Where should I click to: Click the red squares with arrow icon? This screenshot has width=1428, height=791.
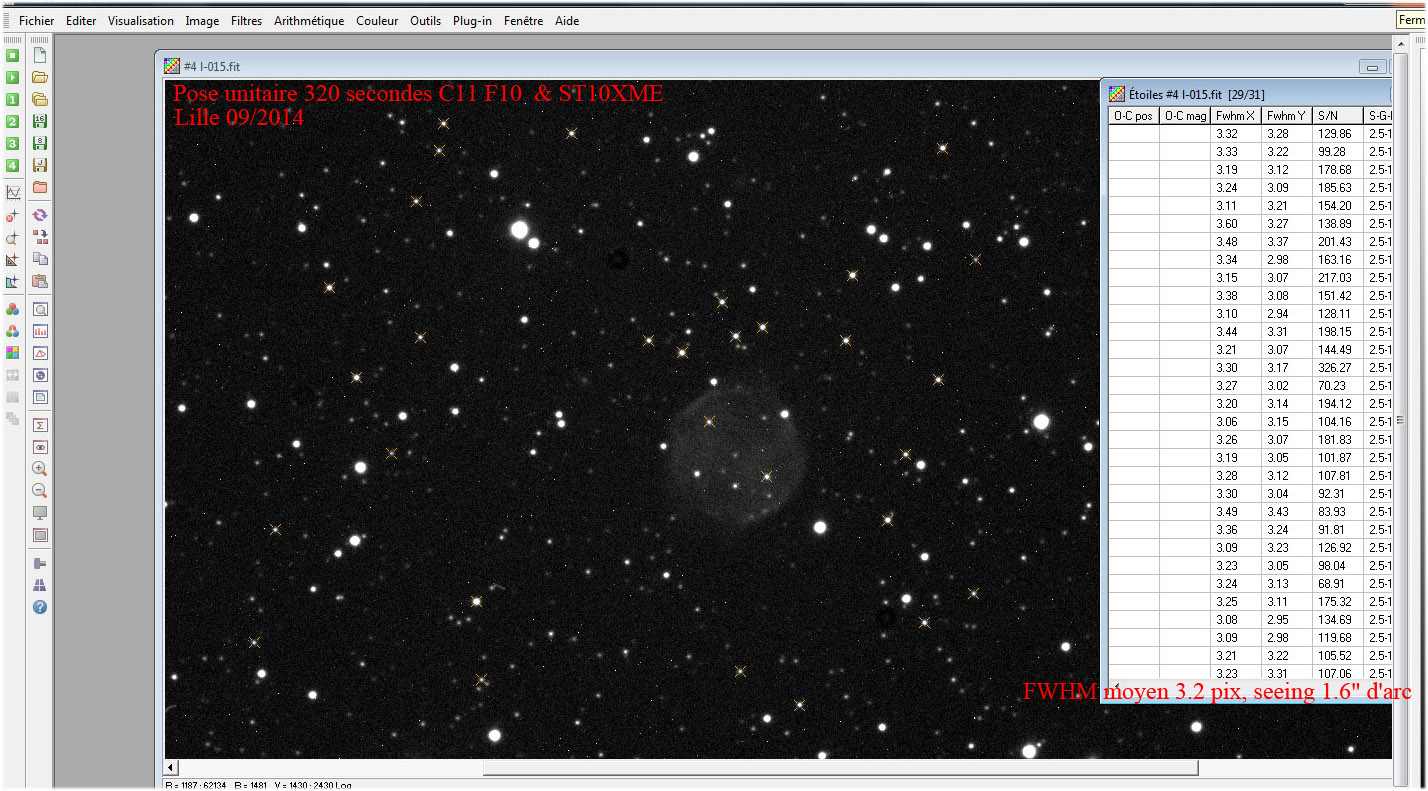[x=40, y=237]
